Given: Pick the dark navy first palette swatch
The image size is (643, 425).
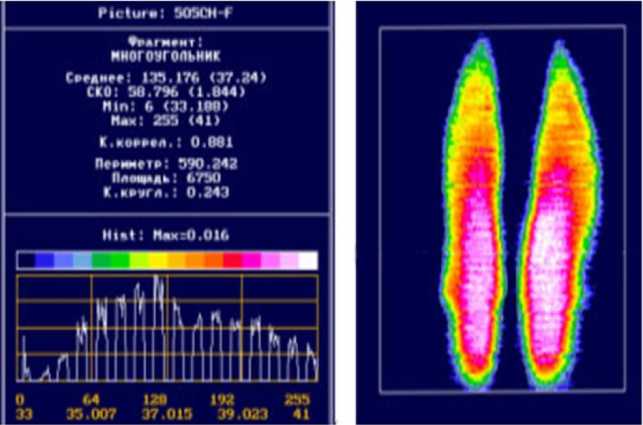Looking at the screenshot, I should coord(26,260).
